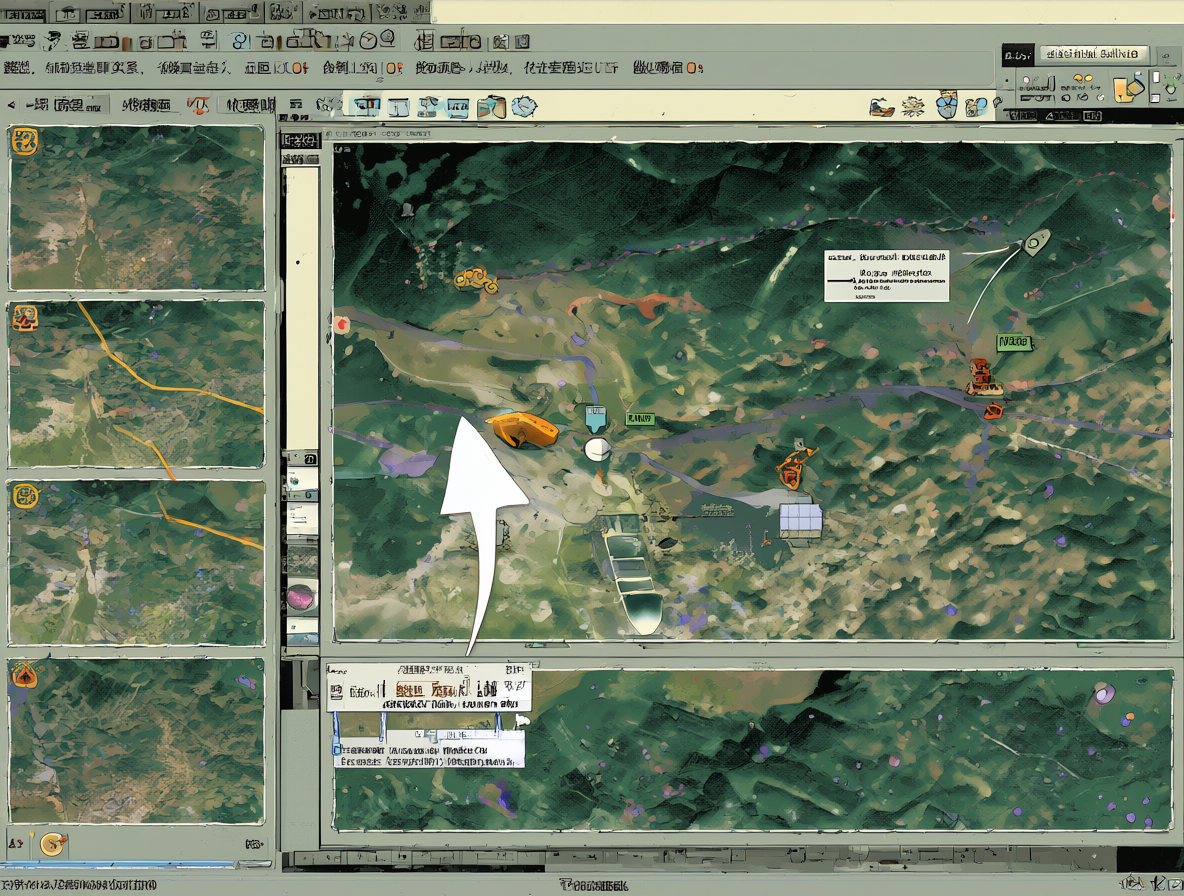Select the teal pin marker above the white round marker
Viewport: 1184px width, 896px height.
click(x=595, y=417)
